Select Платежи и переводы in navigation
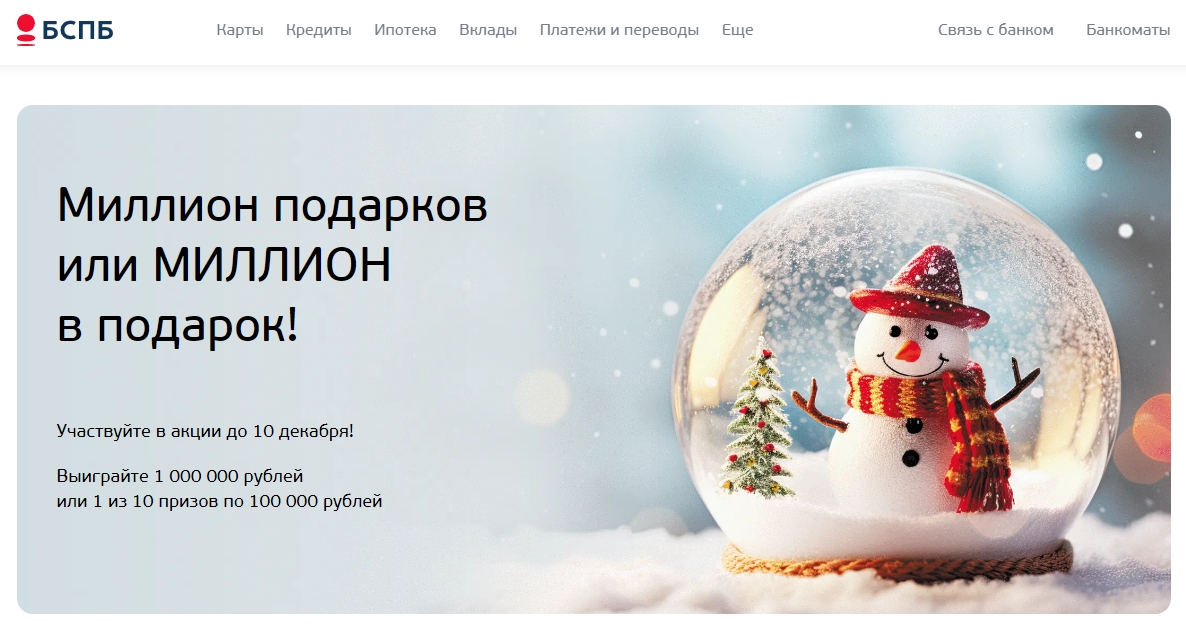 [x=619, y=30]
